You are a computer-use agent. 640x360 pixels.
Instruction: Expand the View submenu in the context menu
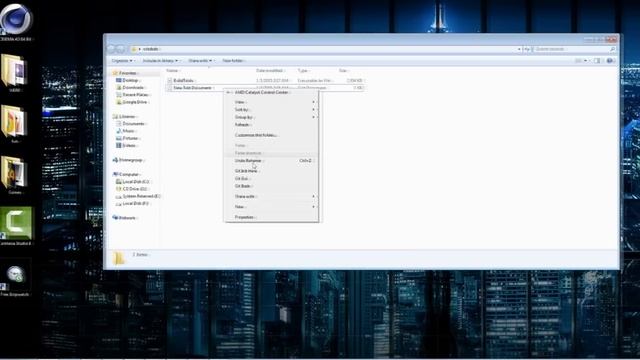[x=271, y=102]
